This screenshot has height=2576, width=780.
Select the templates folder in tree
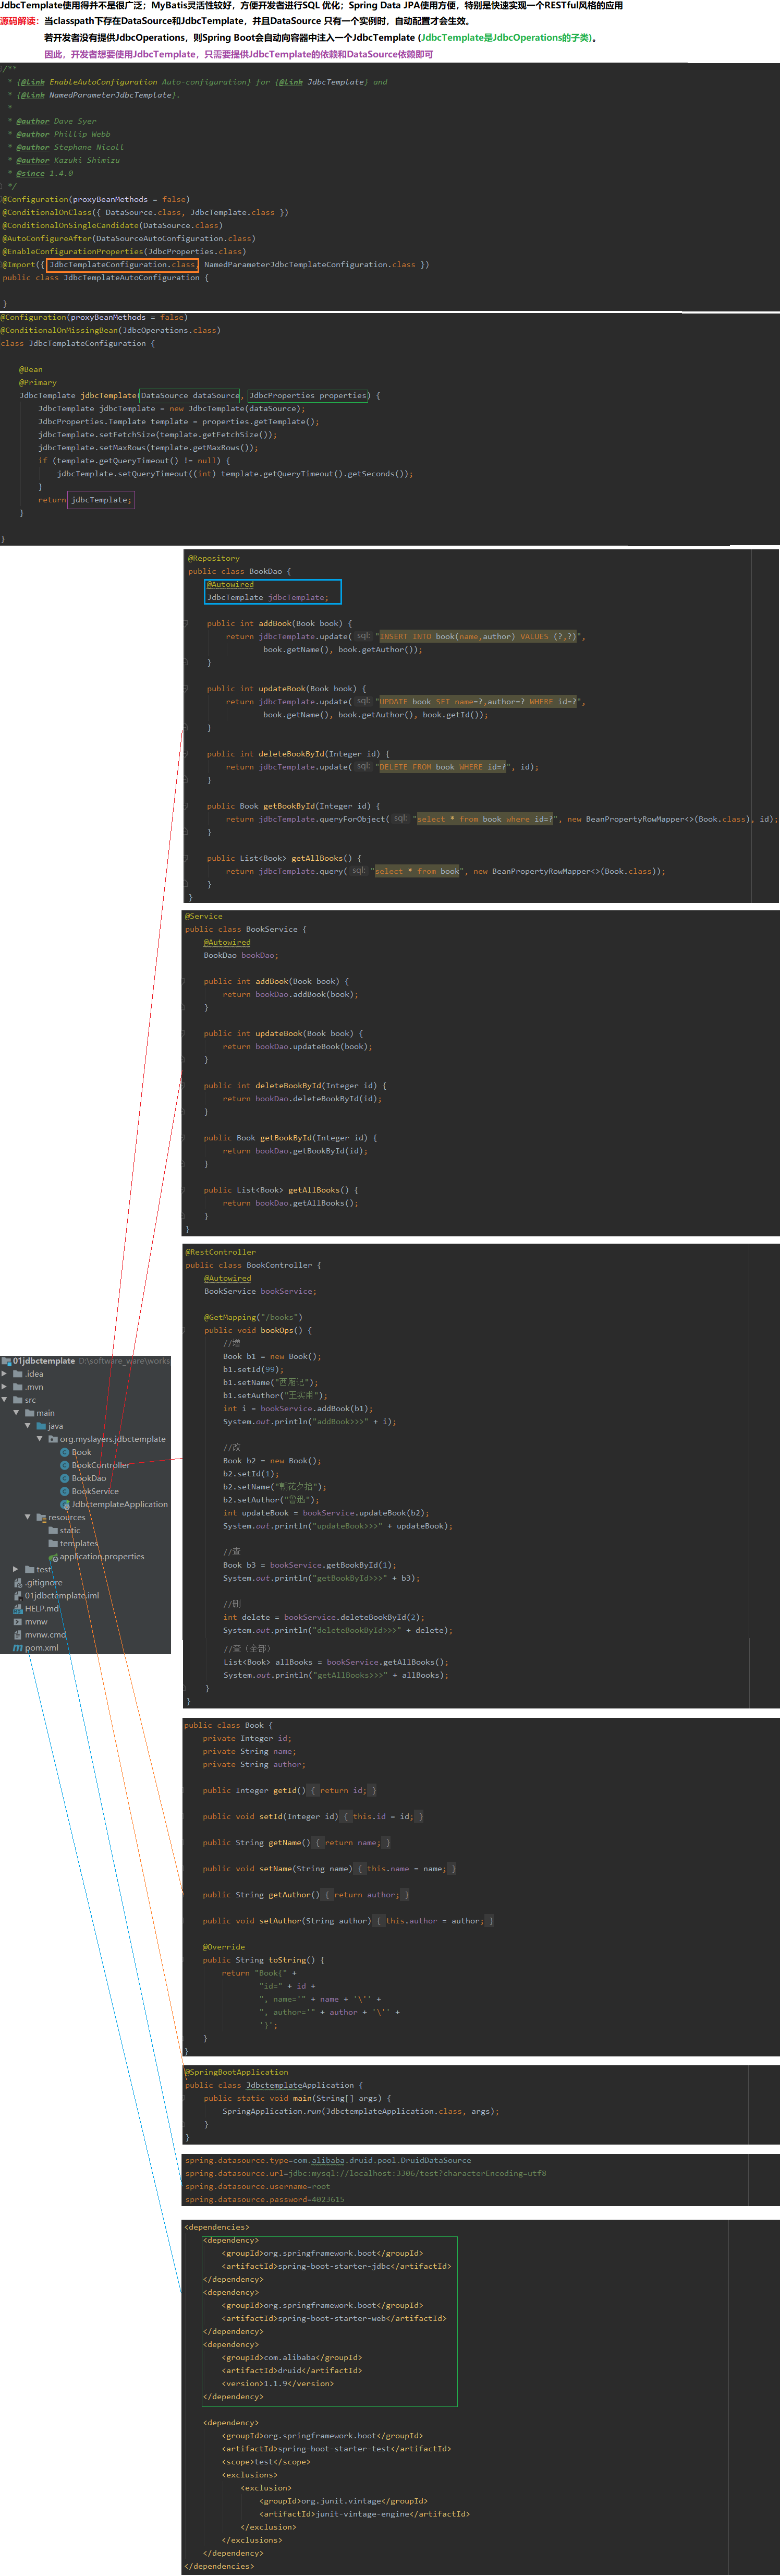[x=78, y=1543]
